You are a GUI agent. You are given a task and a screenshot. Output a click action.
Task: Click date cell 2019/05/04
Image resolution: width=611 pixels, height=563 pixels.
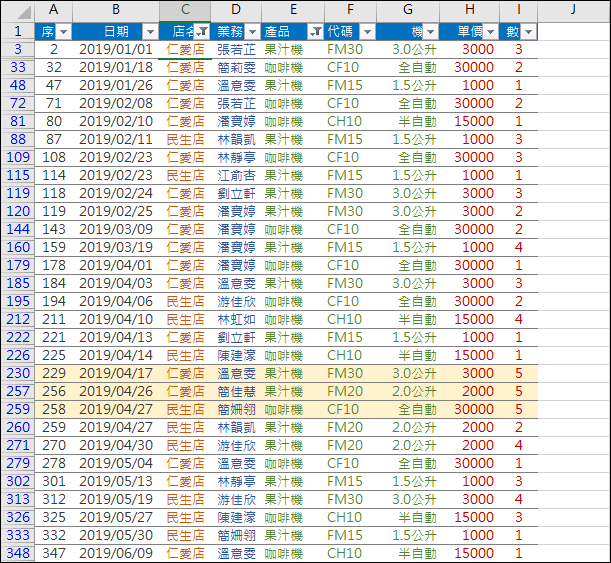[116, 463]
